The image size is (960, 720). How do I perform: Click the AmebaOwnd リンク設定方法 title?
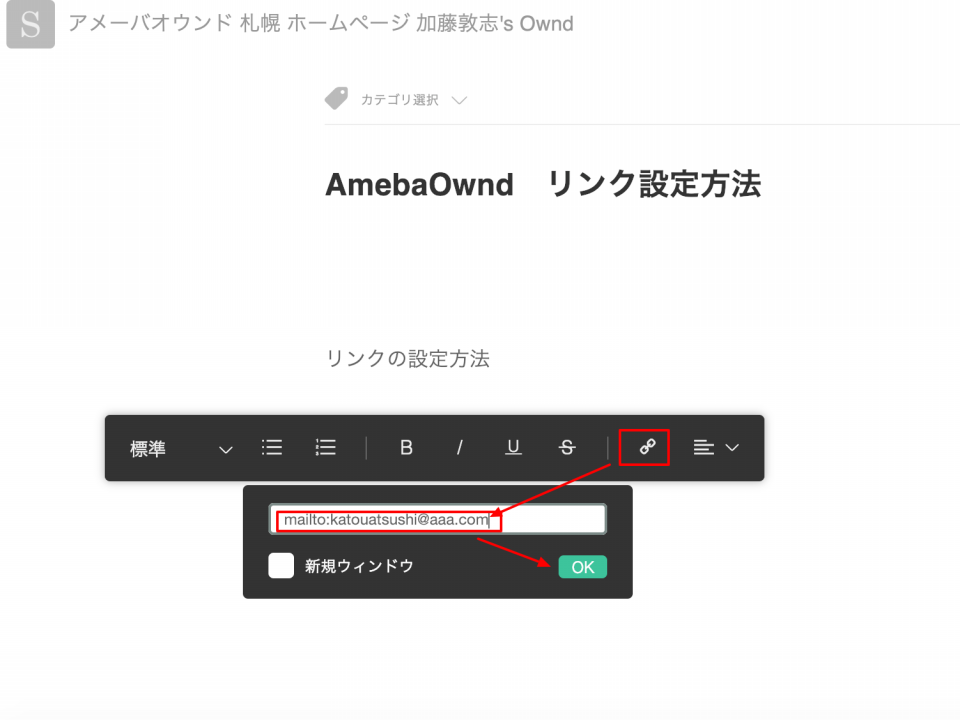(543, 184)
